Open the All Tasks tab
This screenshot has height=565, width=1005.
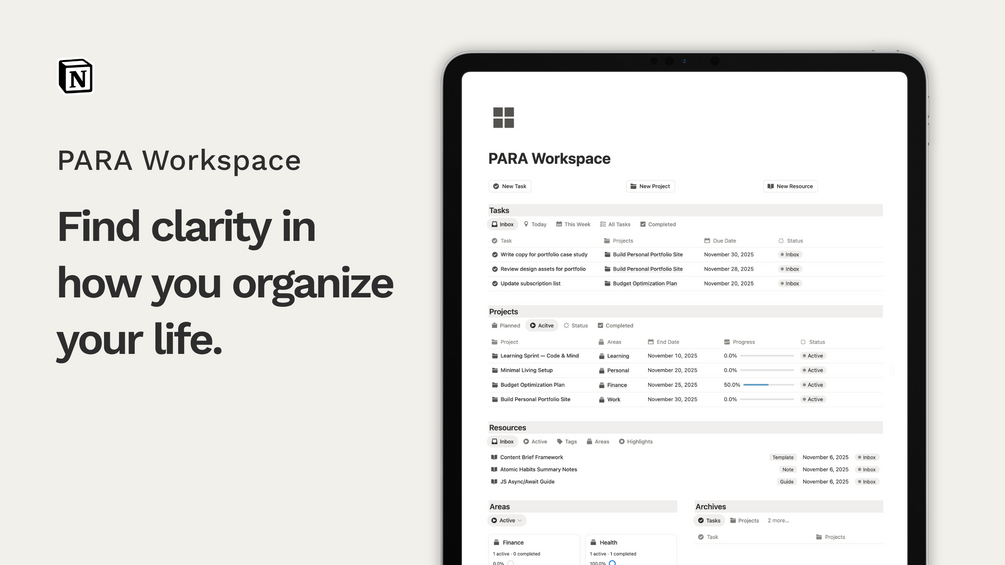(615, 224)
